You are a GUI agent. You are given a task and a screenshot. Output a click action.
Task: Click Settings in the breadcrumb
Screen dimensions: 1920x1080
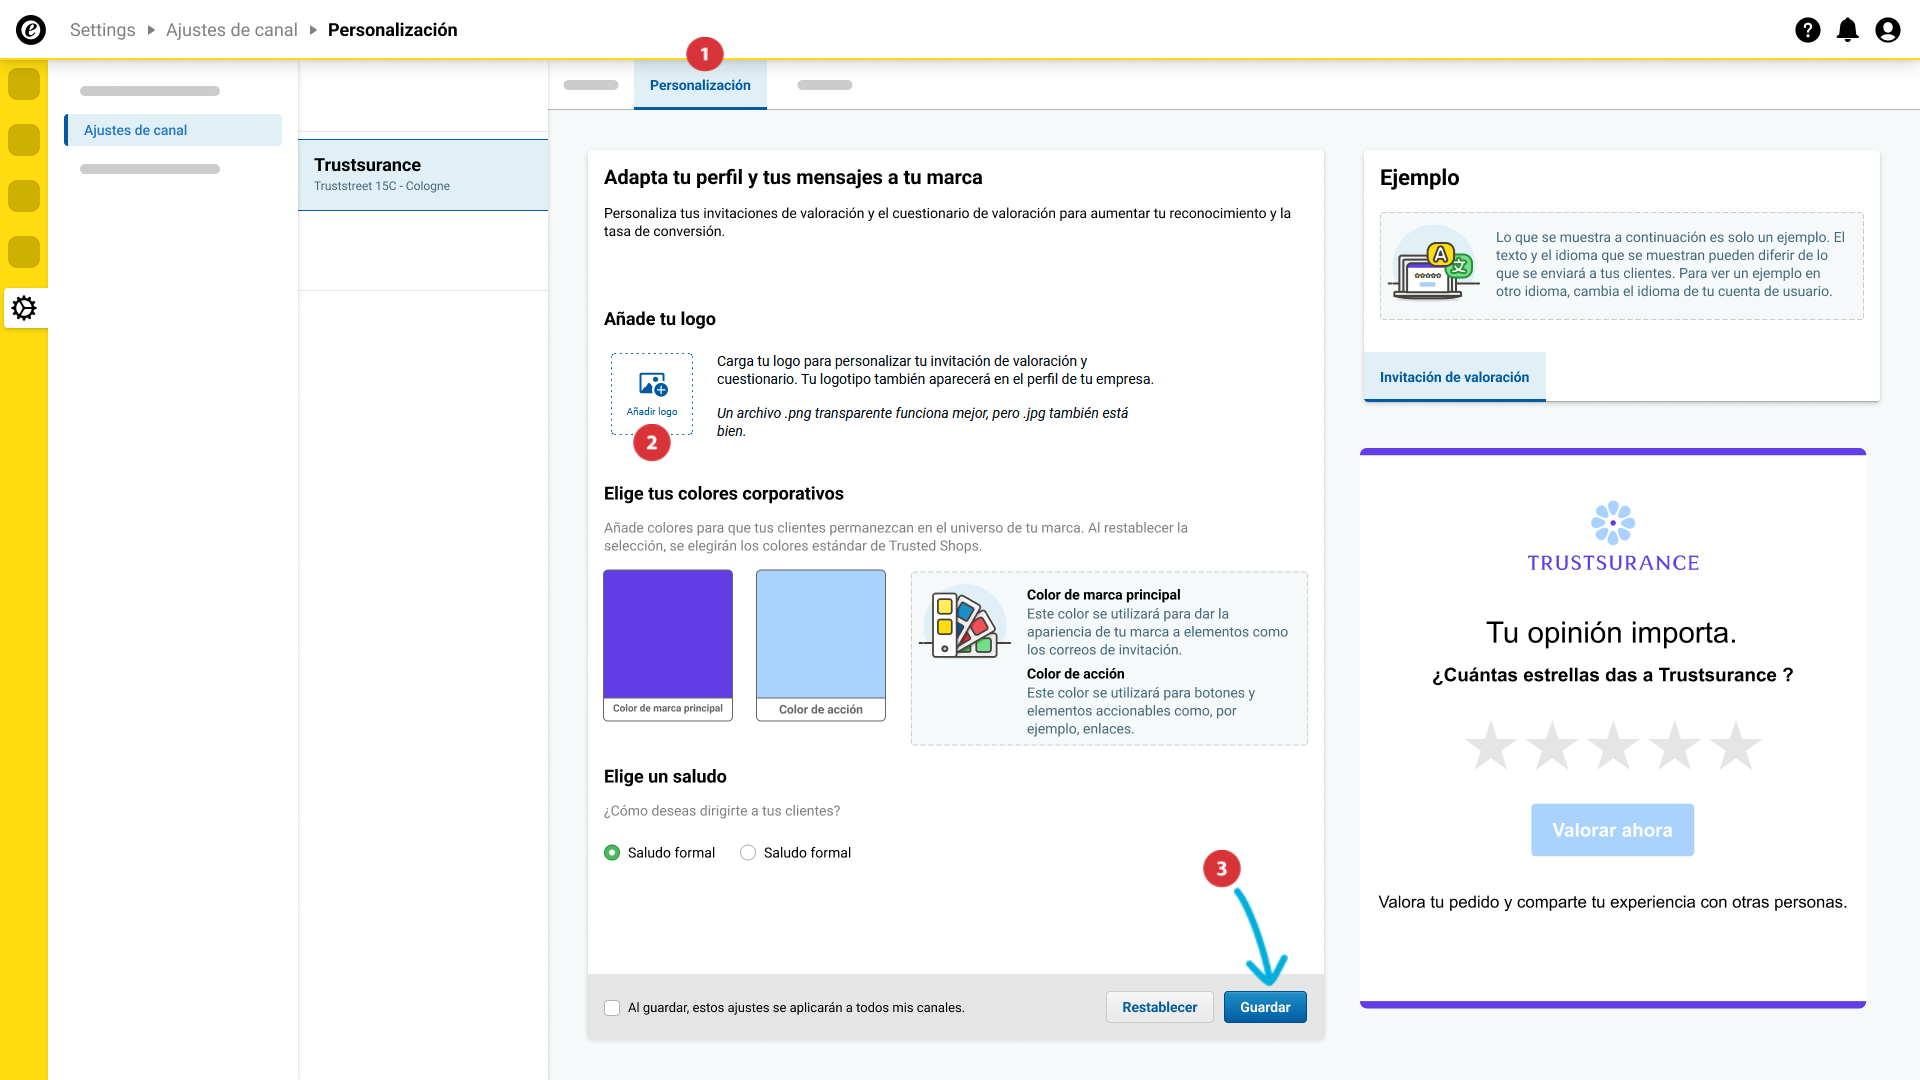[x=102, y=30]
